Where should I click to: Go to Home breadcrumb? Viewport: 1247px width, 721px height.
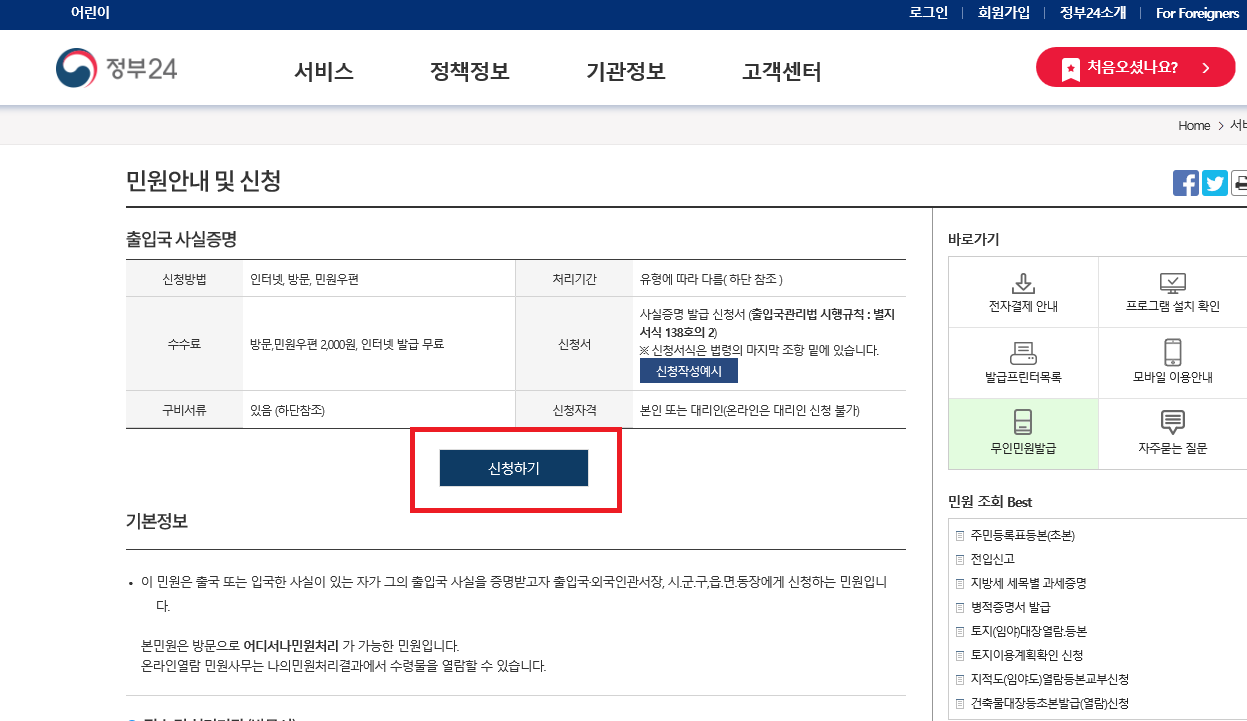click(x=1194, y=125)
